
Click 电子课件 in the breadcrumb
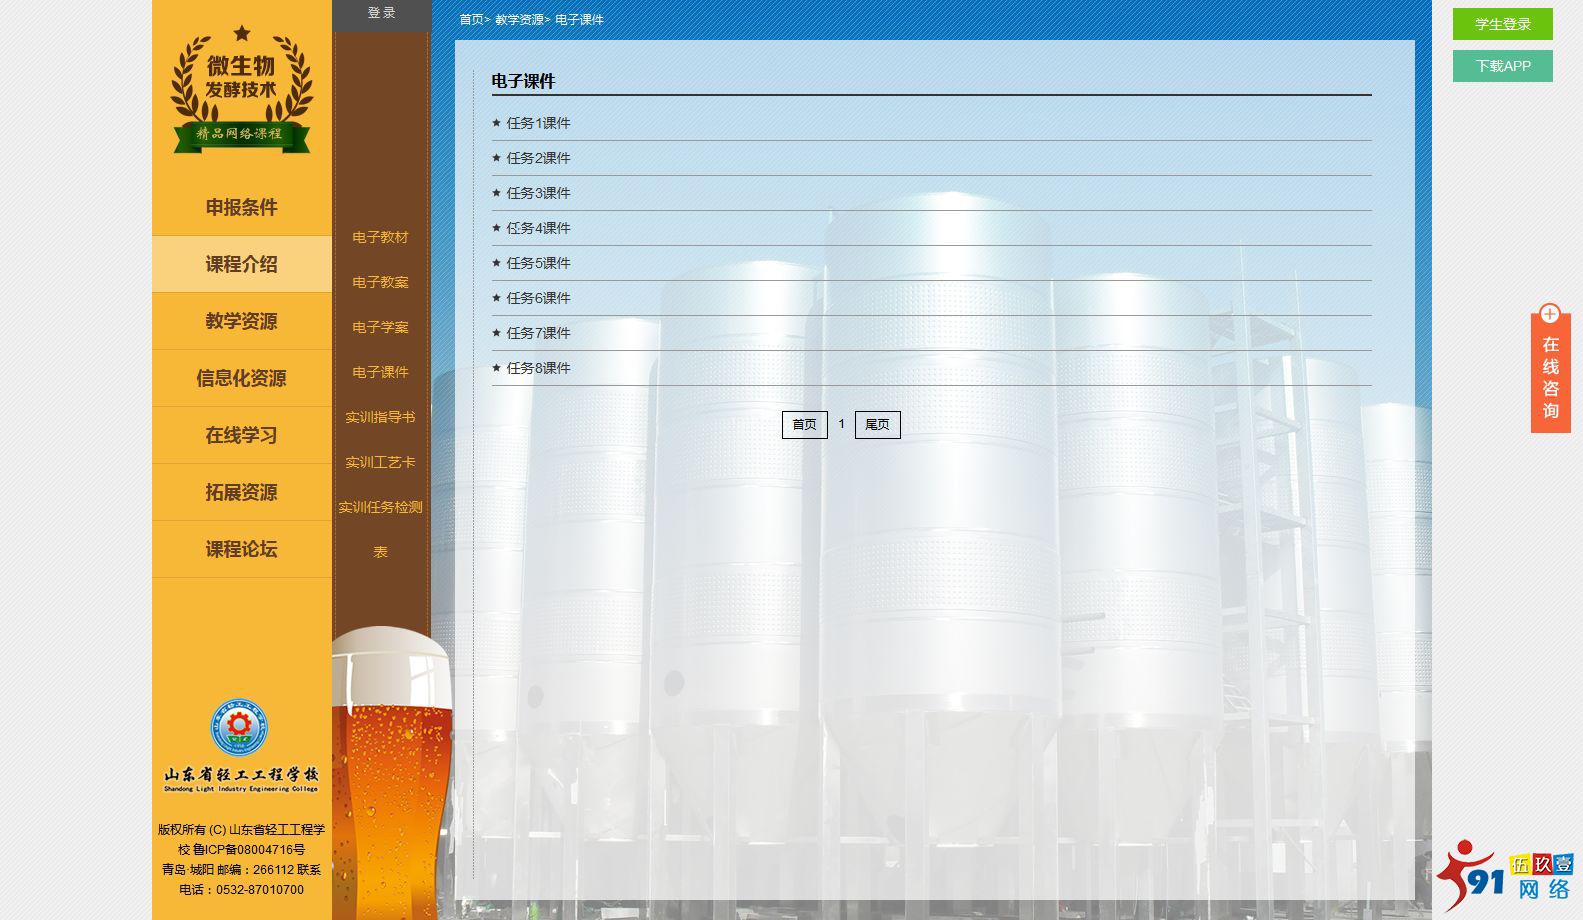[x=579, y=20]
